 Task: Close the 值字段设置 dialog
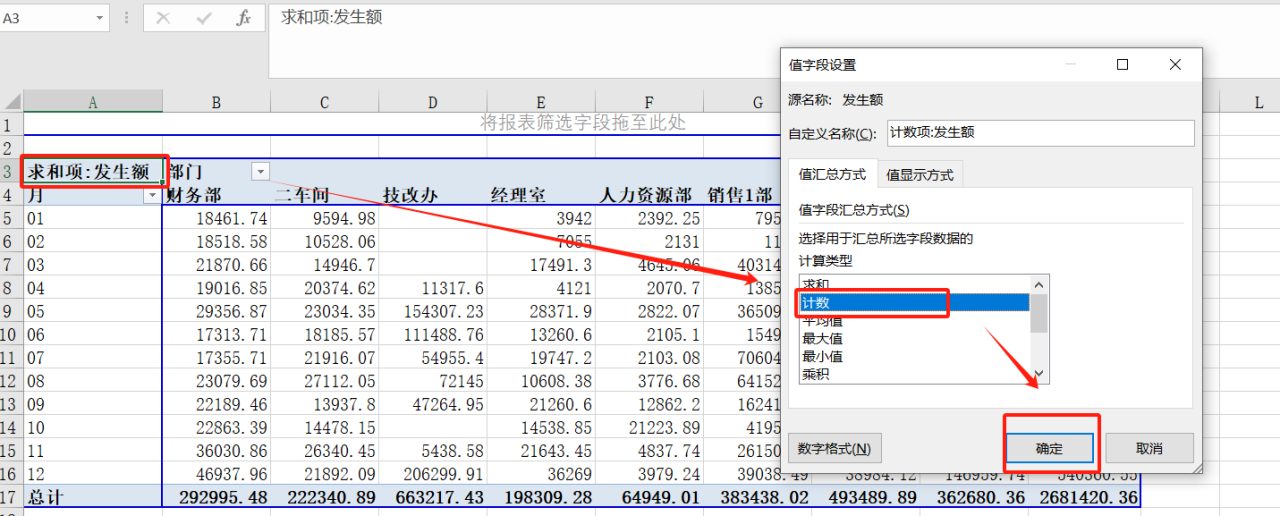1175,65
